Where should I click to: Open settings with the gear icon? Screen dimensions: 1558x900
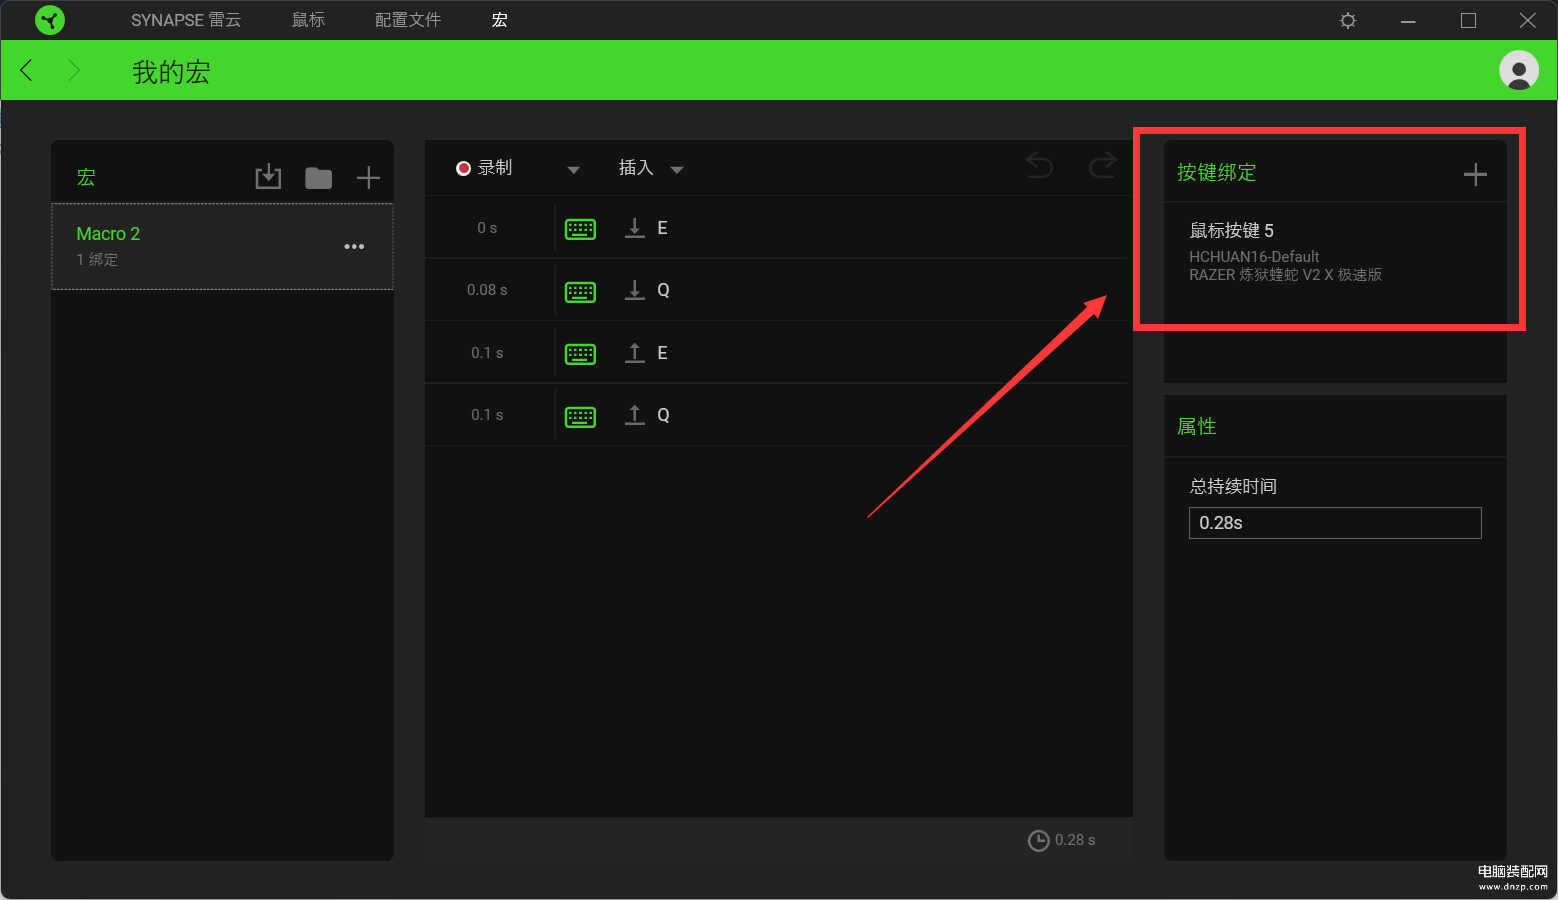pos(1347,21)
